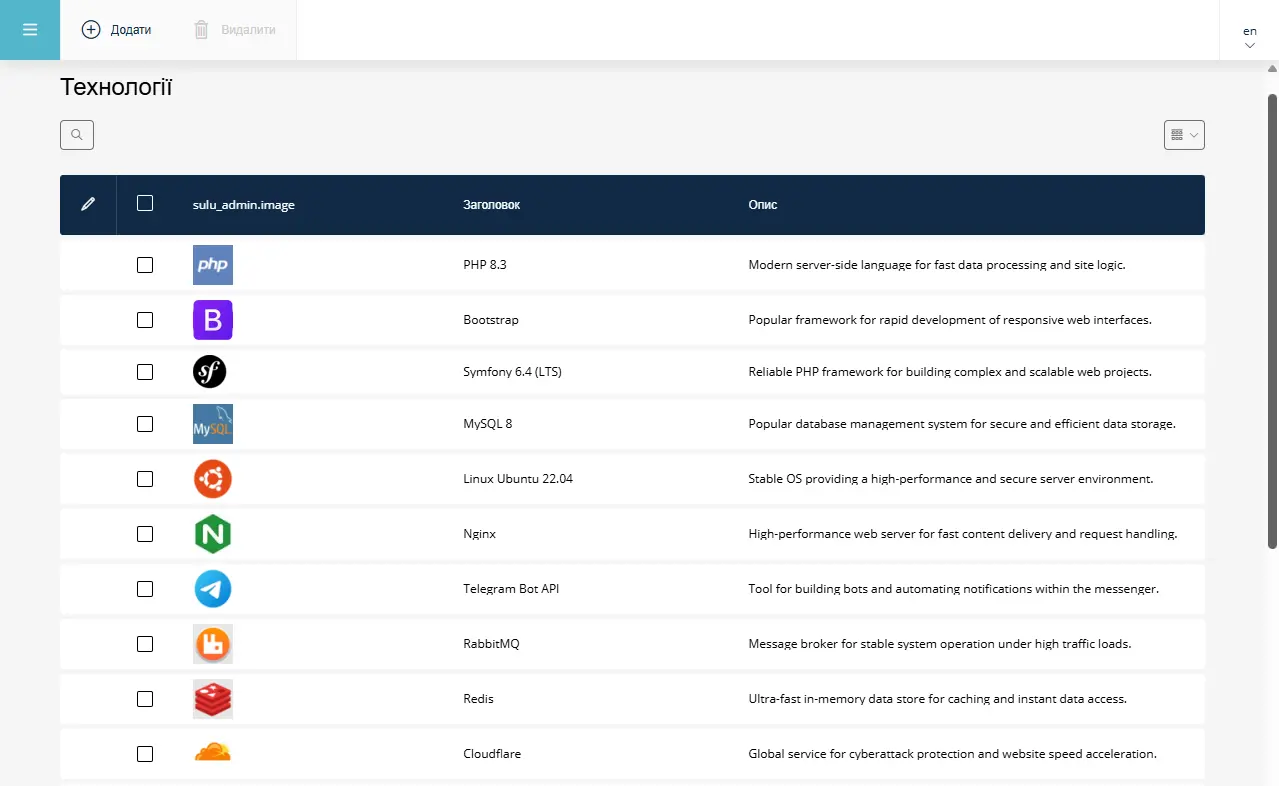The height and width of the screenshot is (786, 1279).
Task: Click the Видалити delete button
Action: tap(234, 30)
